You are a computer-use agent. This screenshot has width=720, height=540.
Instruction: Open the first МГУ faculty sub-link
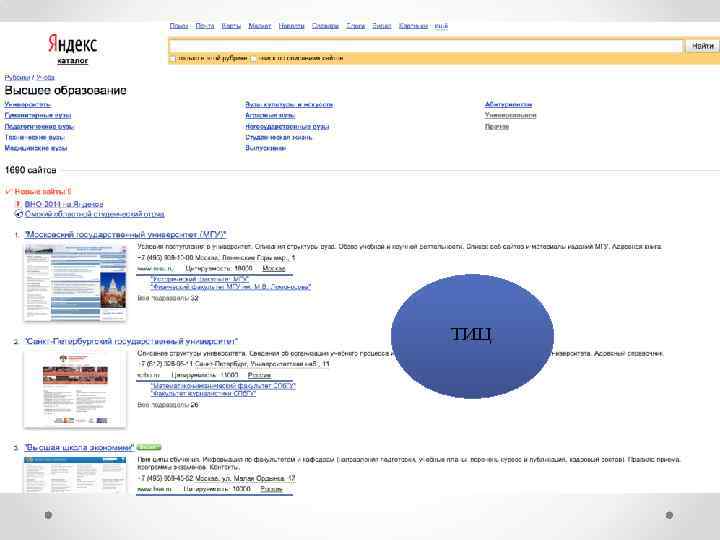(x=200, y=279)
